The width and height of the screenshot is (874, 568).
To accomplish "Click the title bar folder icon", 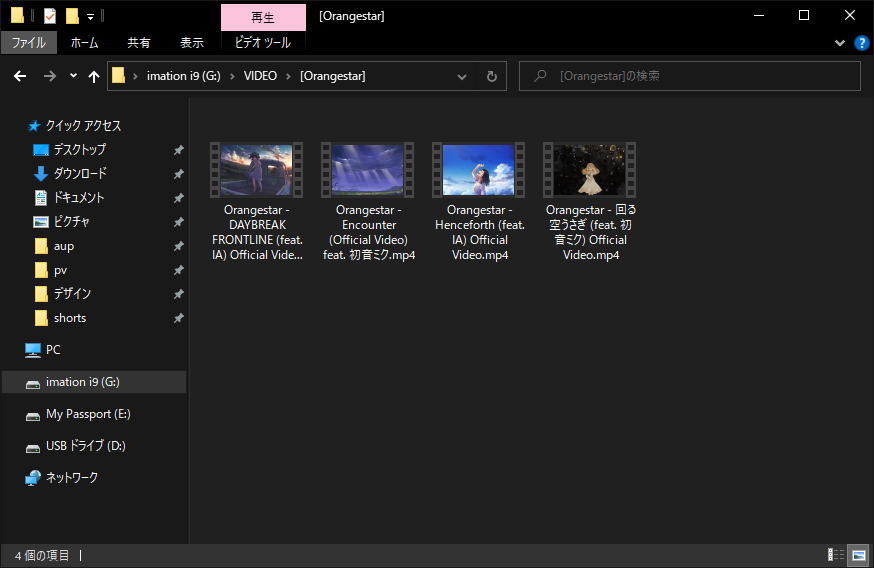I will point(17,16).
